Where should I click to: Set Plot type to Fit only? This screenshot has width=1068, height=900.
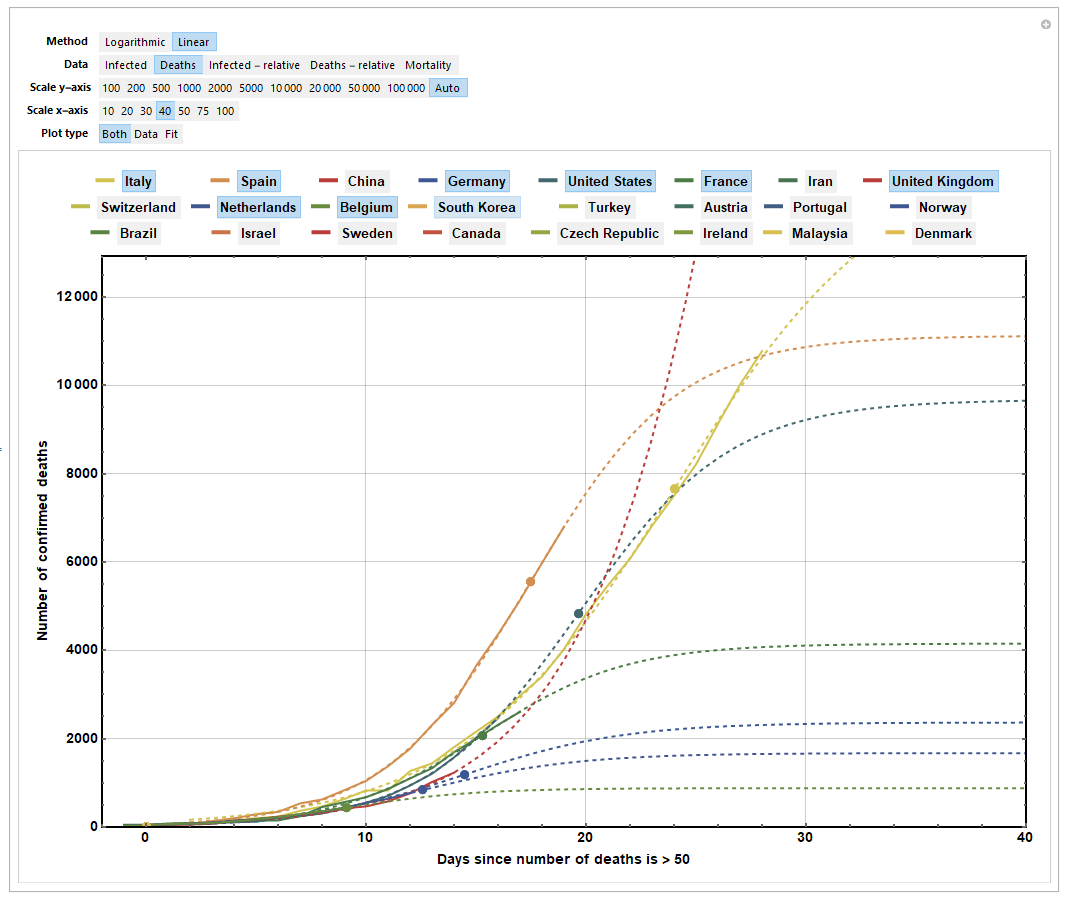pos(173,133)
